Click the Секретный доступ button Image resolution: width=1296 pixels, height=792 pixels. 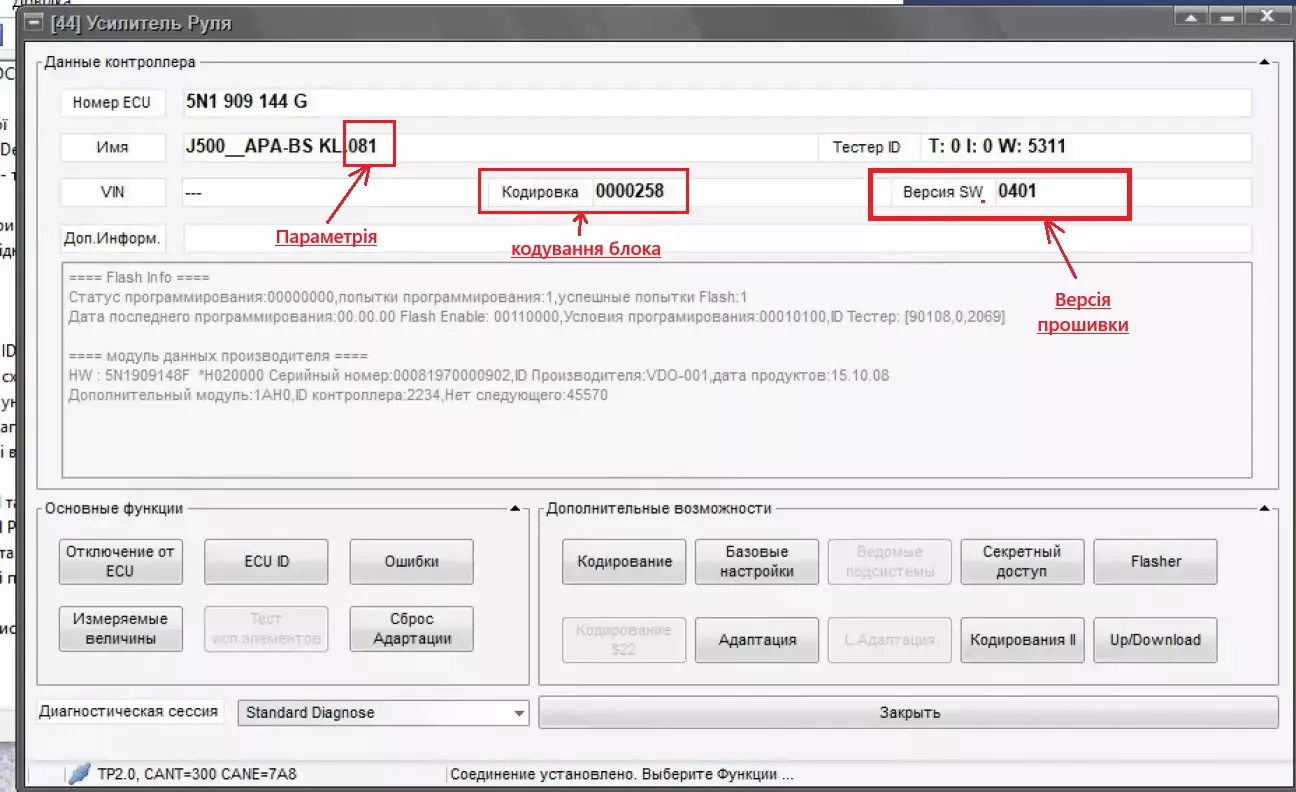[x=1021, y=562]
